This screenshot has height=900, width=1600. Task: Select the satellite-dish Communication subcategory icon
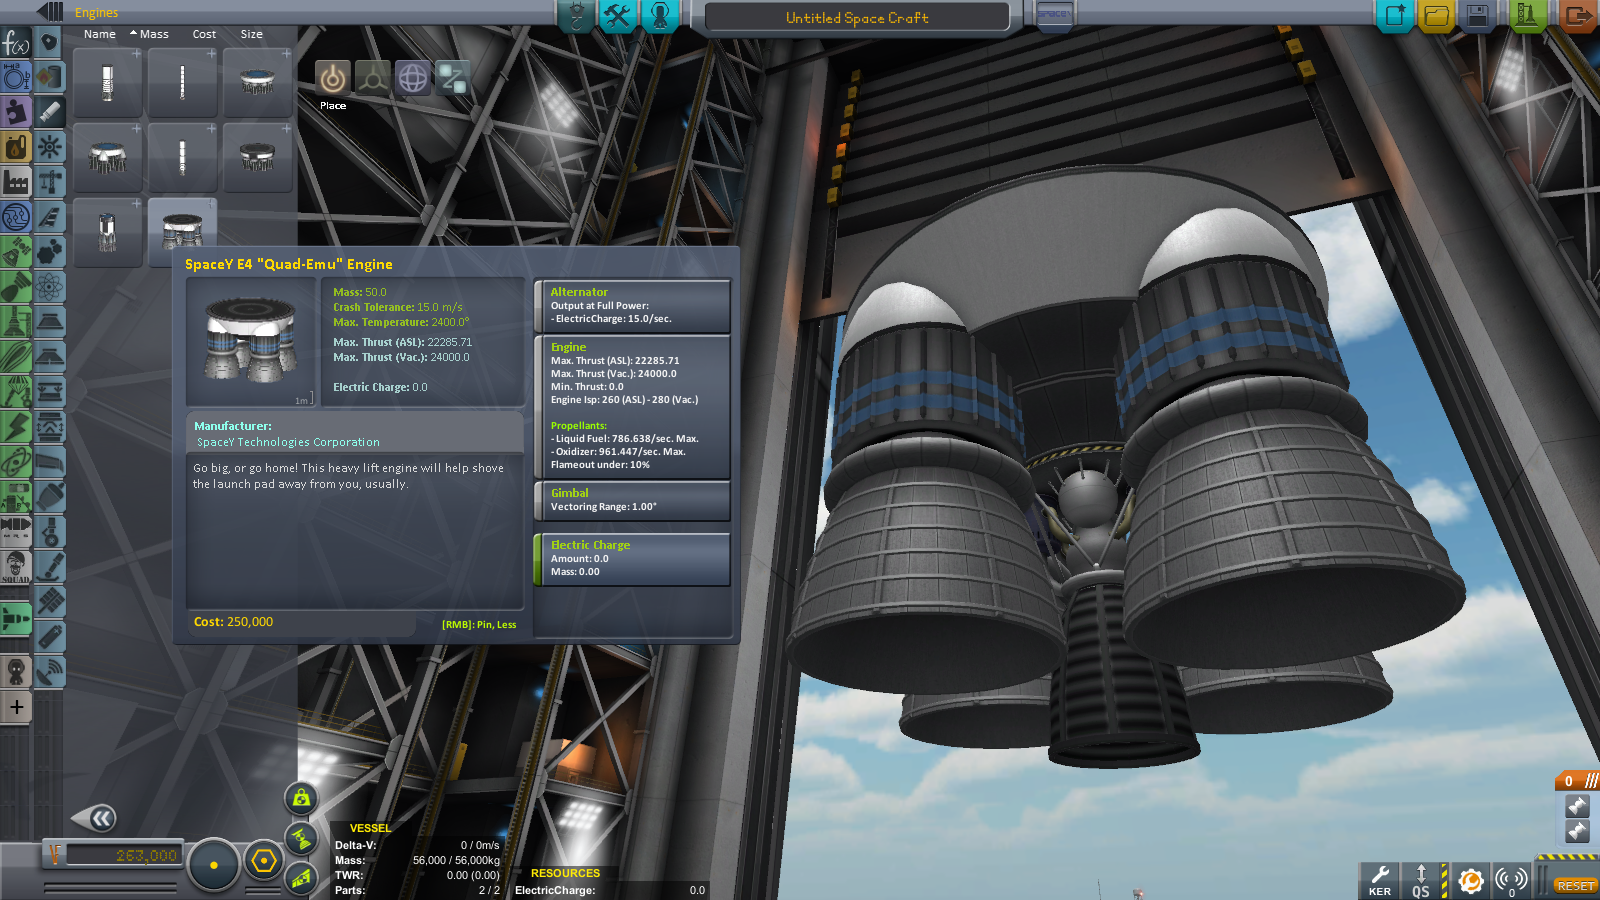pos(50,670)
